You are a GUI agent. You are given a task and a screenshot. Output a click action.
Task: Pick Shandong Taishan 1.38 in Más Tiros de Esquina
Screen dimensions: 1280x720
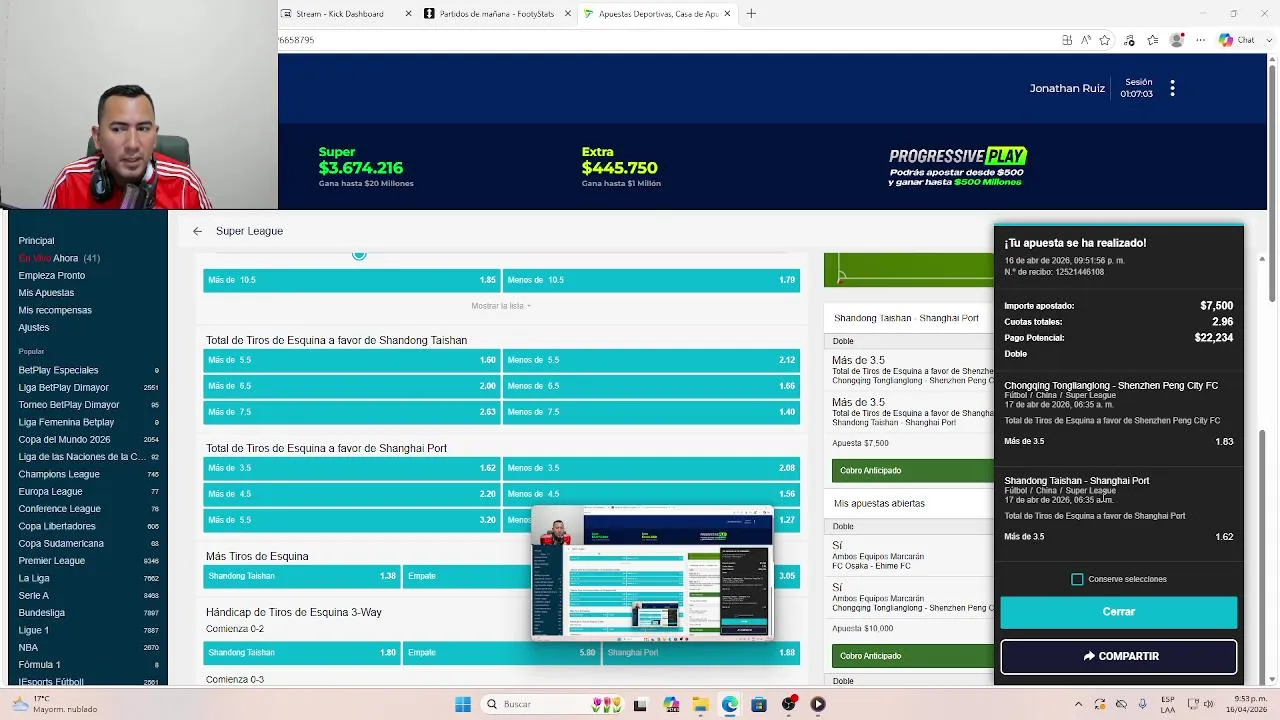point(301,576)
